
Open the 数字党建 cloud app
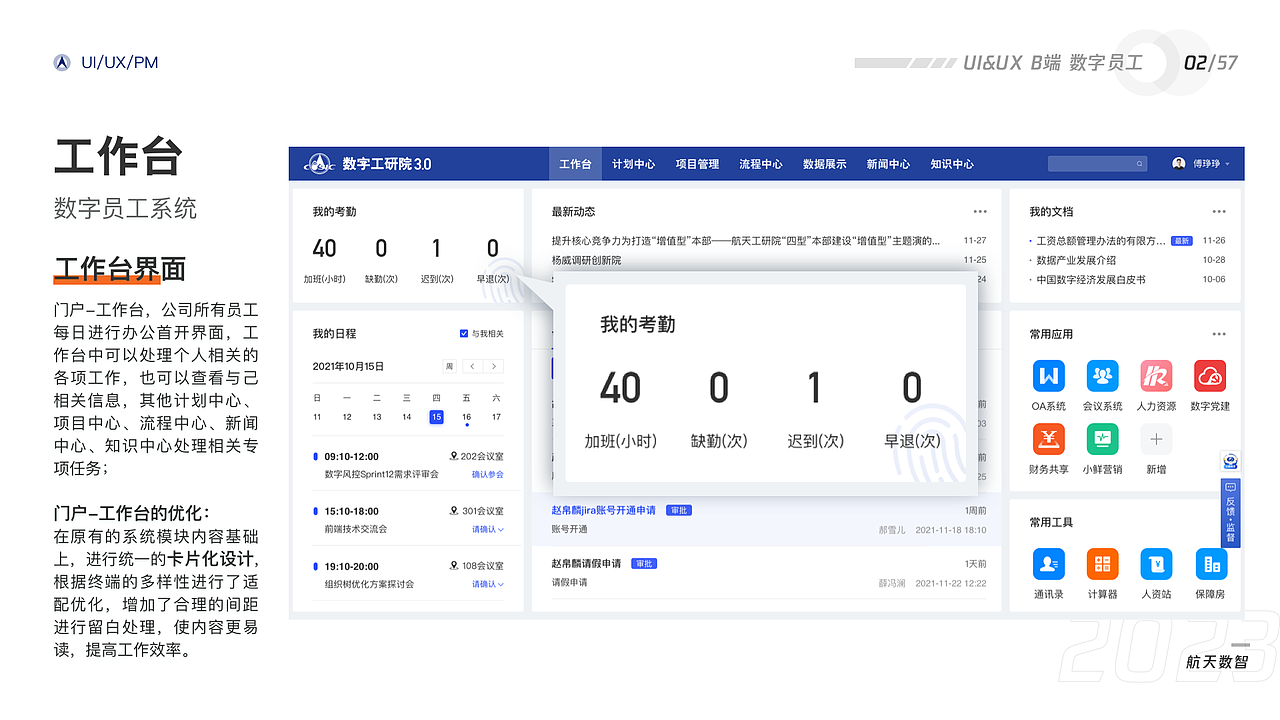[1210, 374]
